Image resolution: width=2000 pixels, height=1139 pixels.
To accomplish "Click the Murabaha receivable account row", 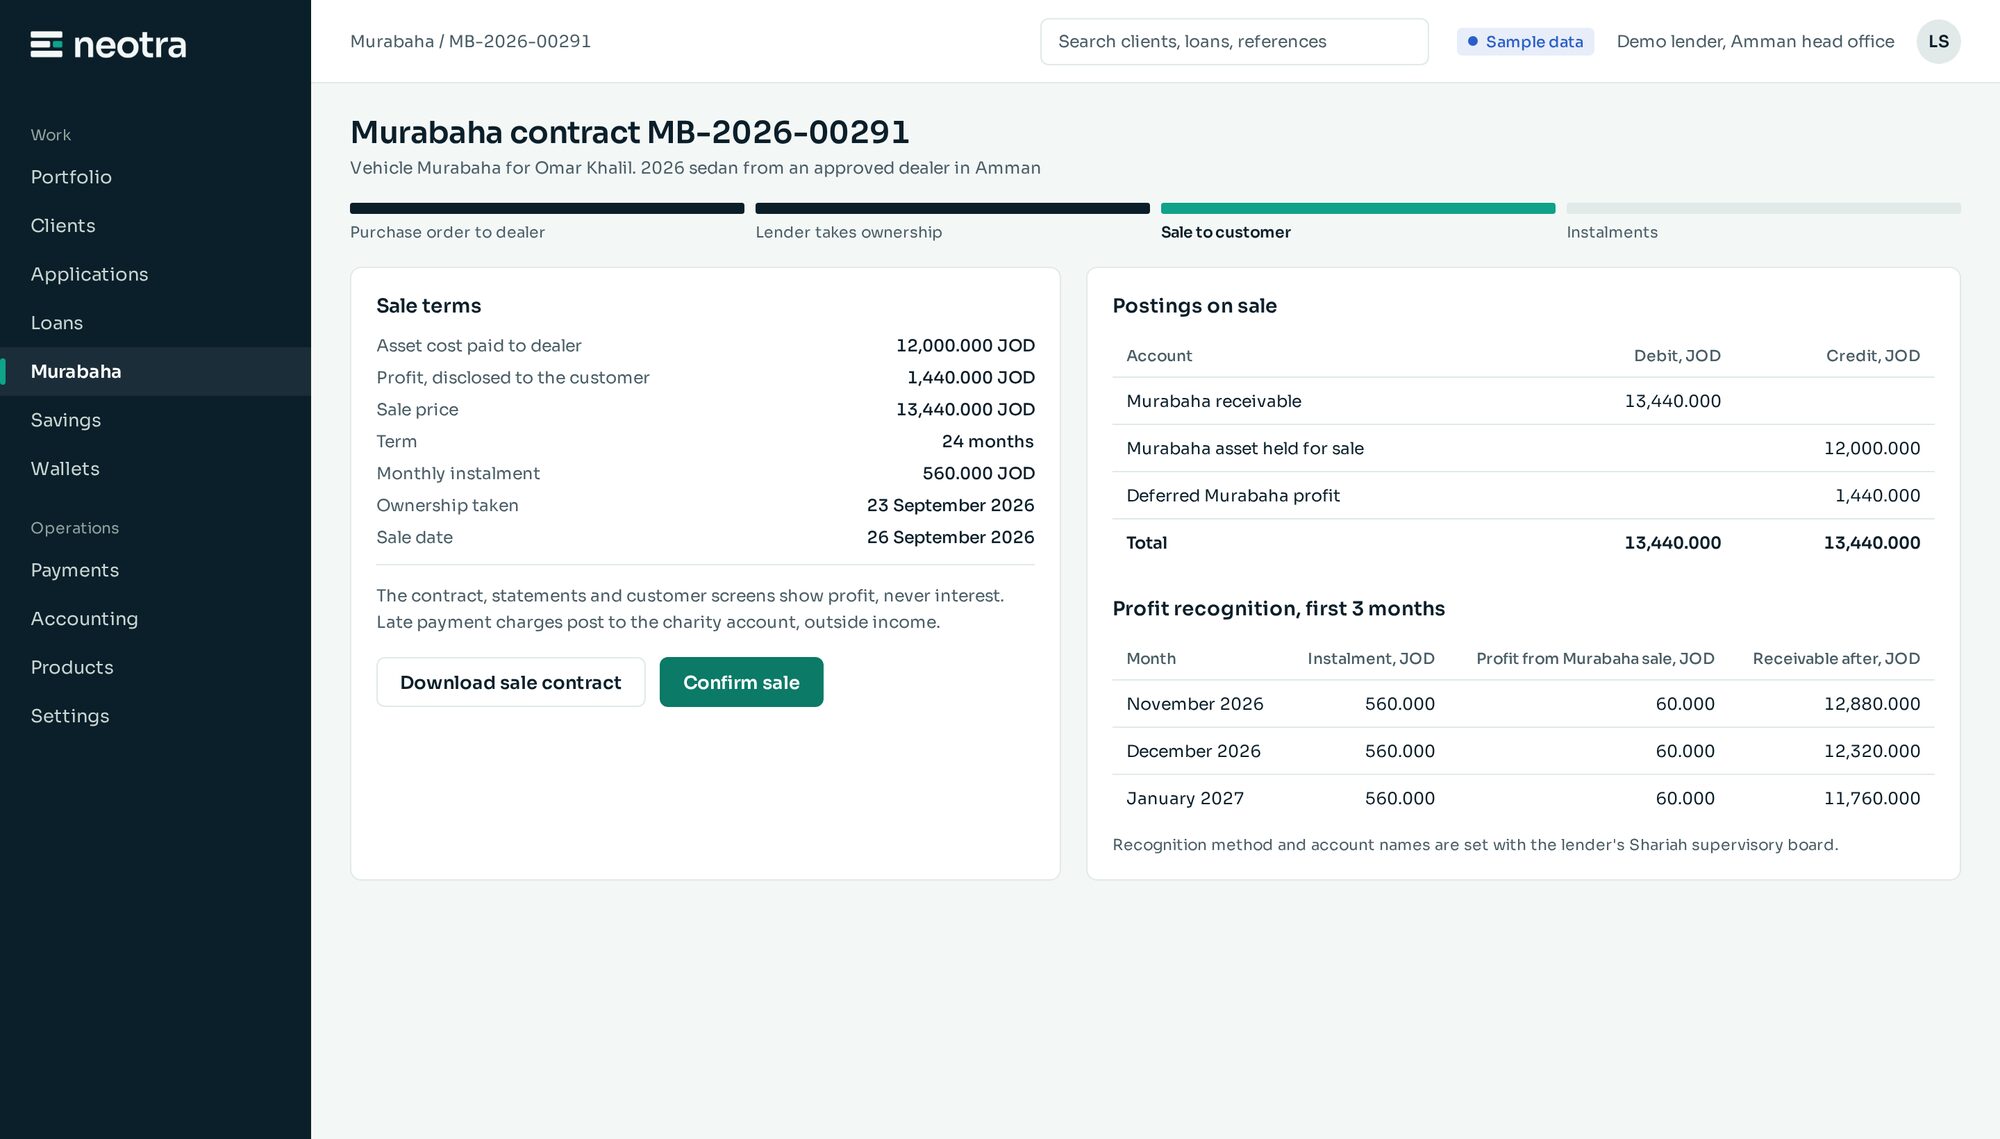I will 1523,401.
